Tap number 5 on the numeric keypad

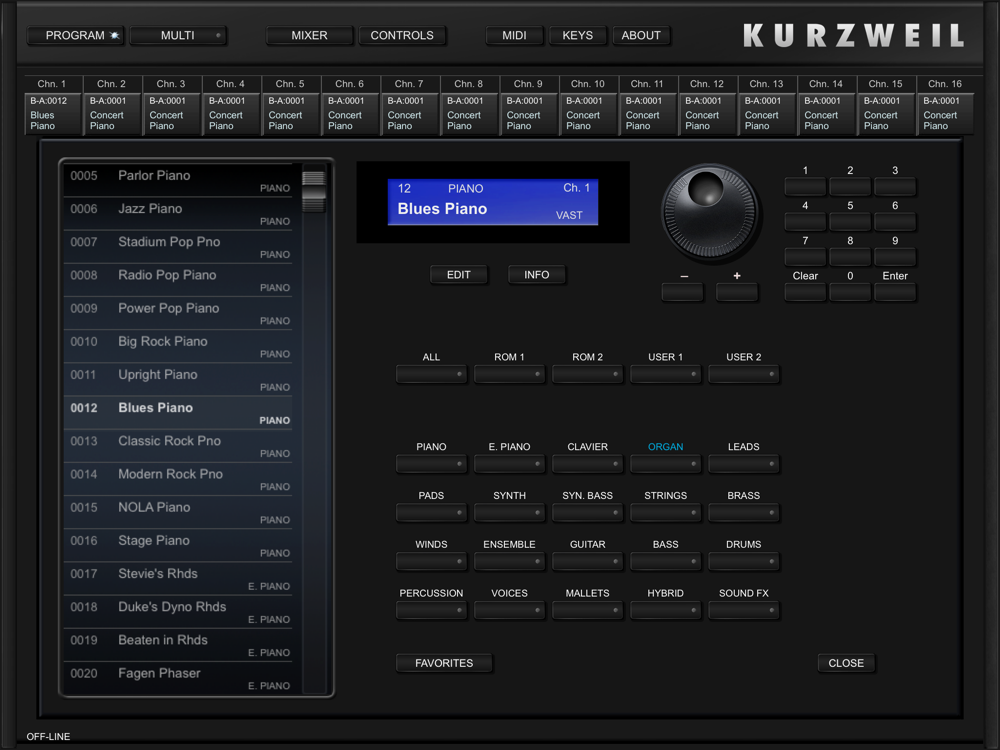[850, 222]
